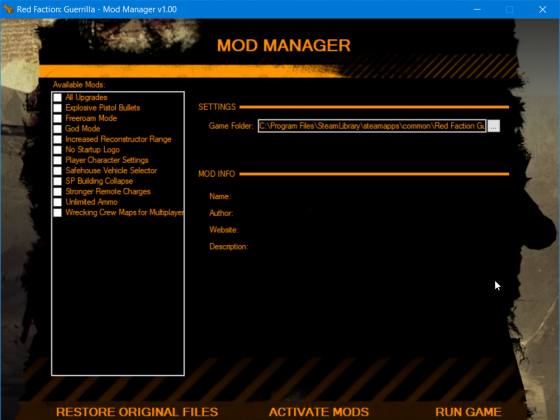Select 'Explosive Pistol Bullets' label text
Image resolution: width=560 pixels, height=420 pixels.
[x=102, y=108]
